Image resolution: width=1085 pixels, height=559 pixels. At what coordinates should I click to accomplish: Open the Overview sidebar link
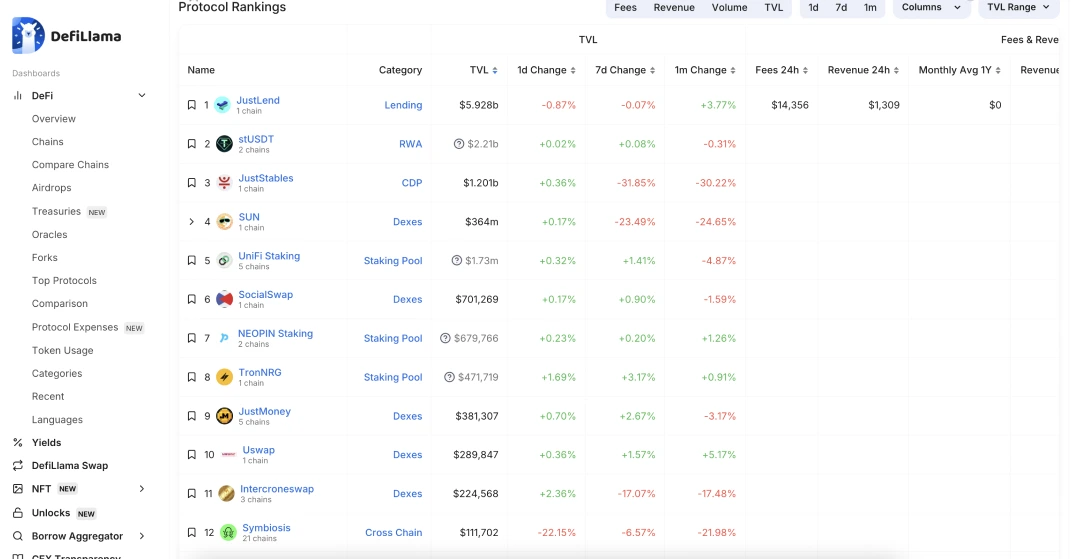[x=54, y=119]
